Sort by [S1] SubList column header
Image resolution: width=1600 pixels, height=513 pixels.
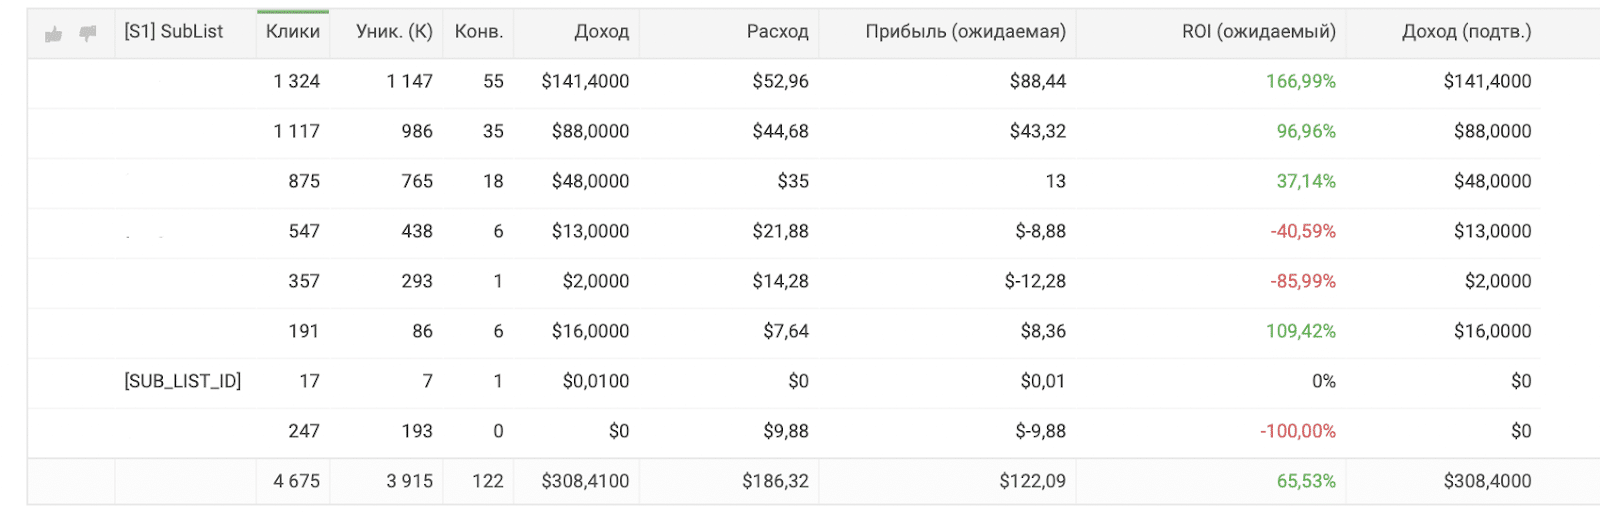174,31
